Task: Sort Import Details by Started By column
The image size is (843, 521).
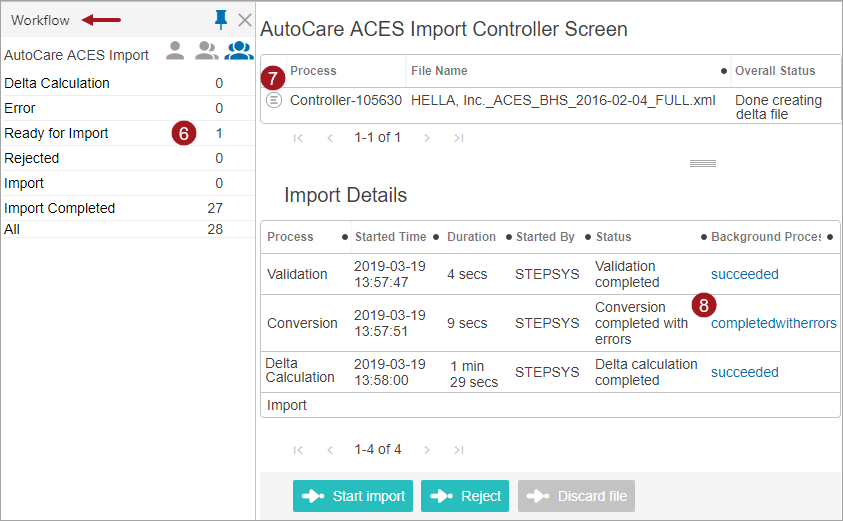Action: point(545,237)
